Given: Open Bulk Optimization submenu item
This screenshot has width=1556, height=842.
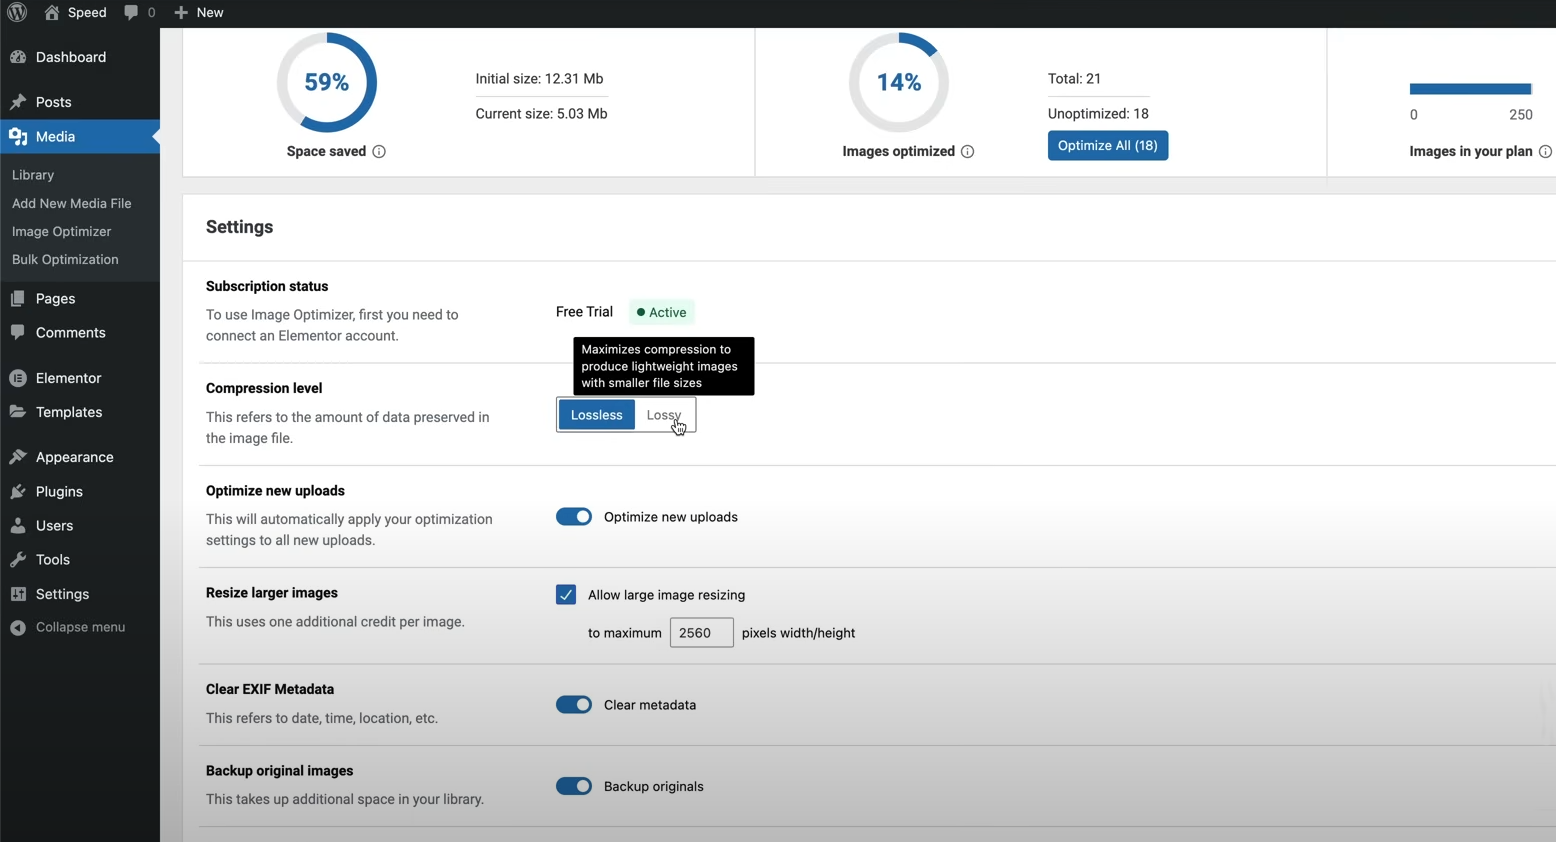Looking at the screenshot, I should [65, 259].
